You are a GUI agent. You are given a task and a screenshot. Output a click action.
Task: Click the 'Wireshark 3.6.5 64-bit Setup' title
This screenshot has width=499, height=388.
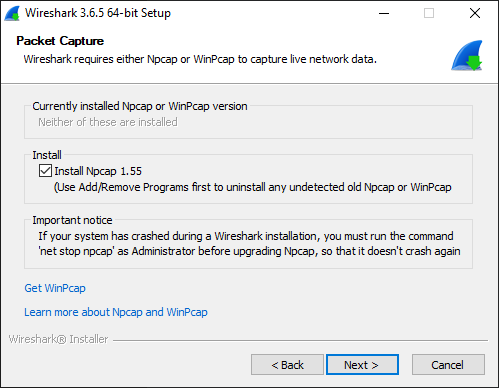[x=98, y=13]
